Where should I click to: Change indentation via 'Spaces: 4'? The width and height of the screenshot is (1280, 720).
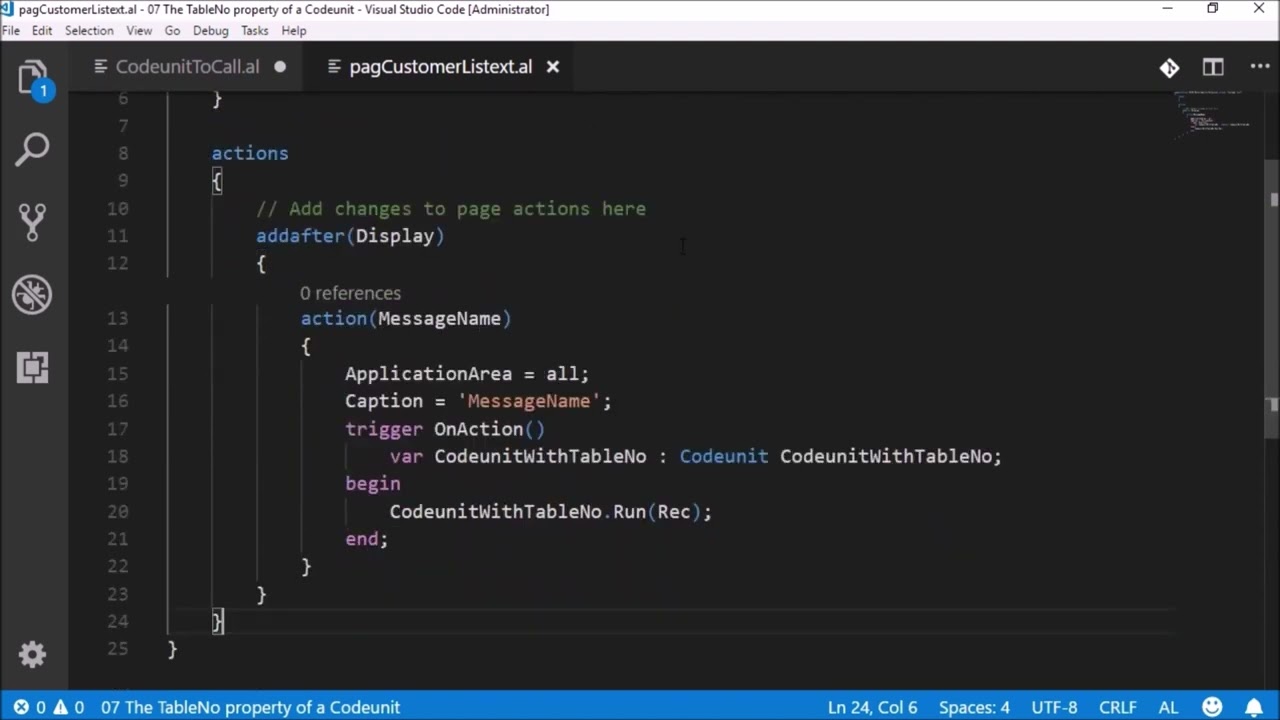click(x=974, y=707)
